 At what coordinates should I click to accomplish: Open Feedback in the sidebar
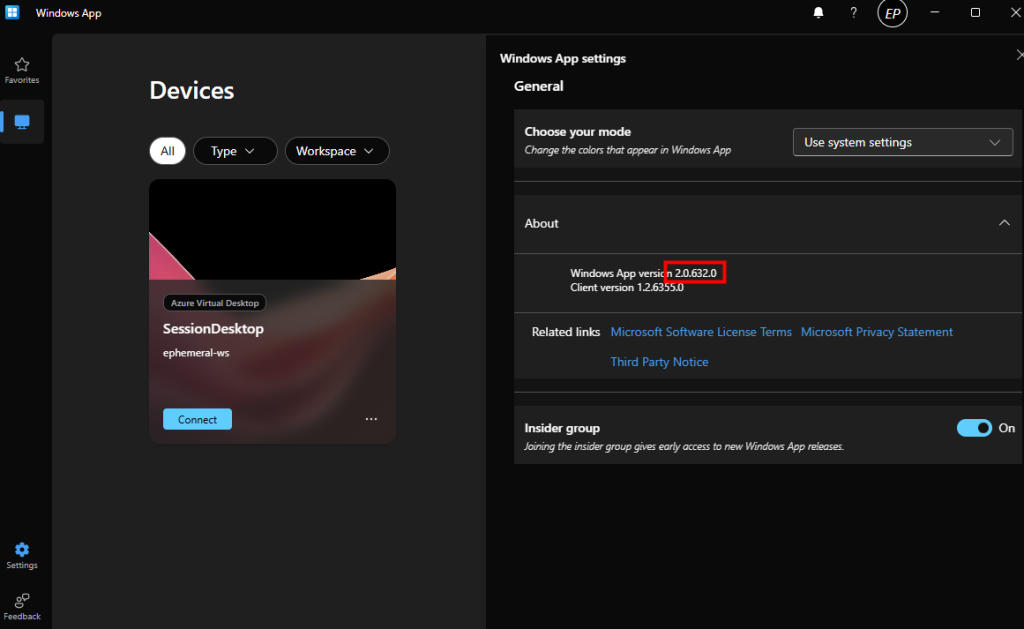pos(22,606)
